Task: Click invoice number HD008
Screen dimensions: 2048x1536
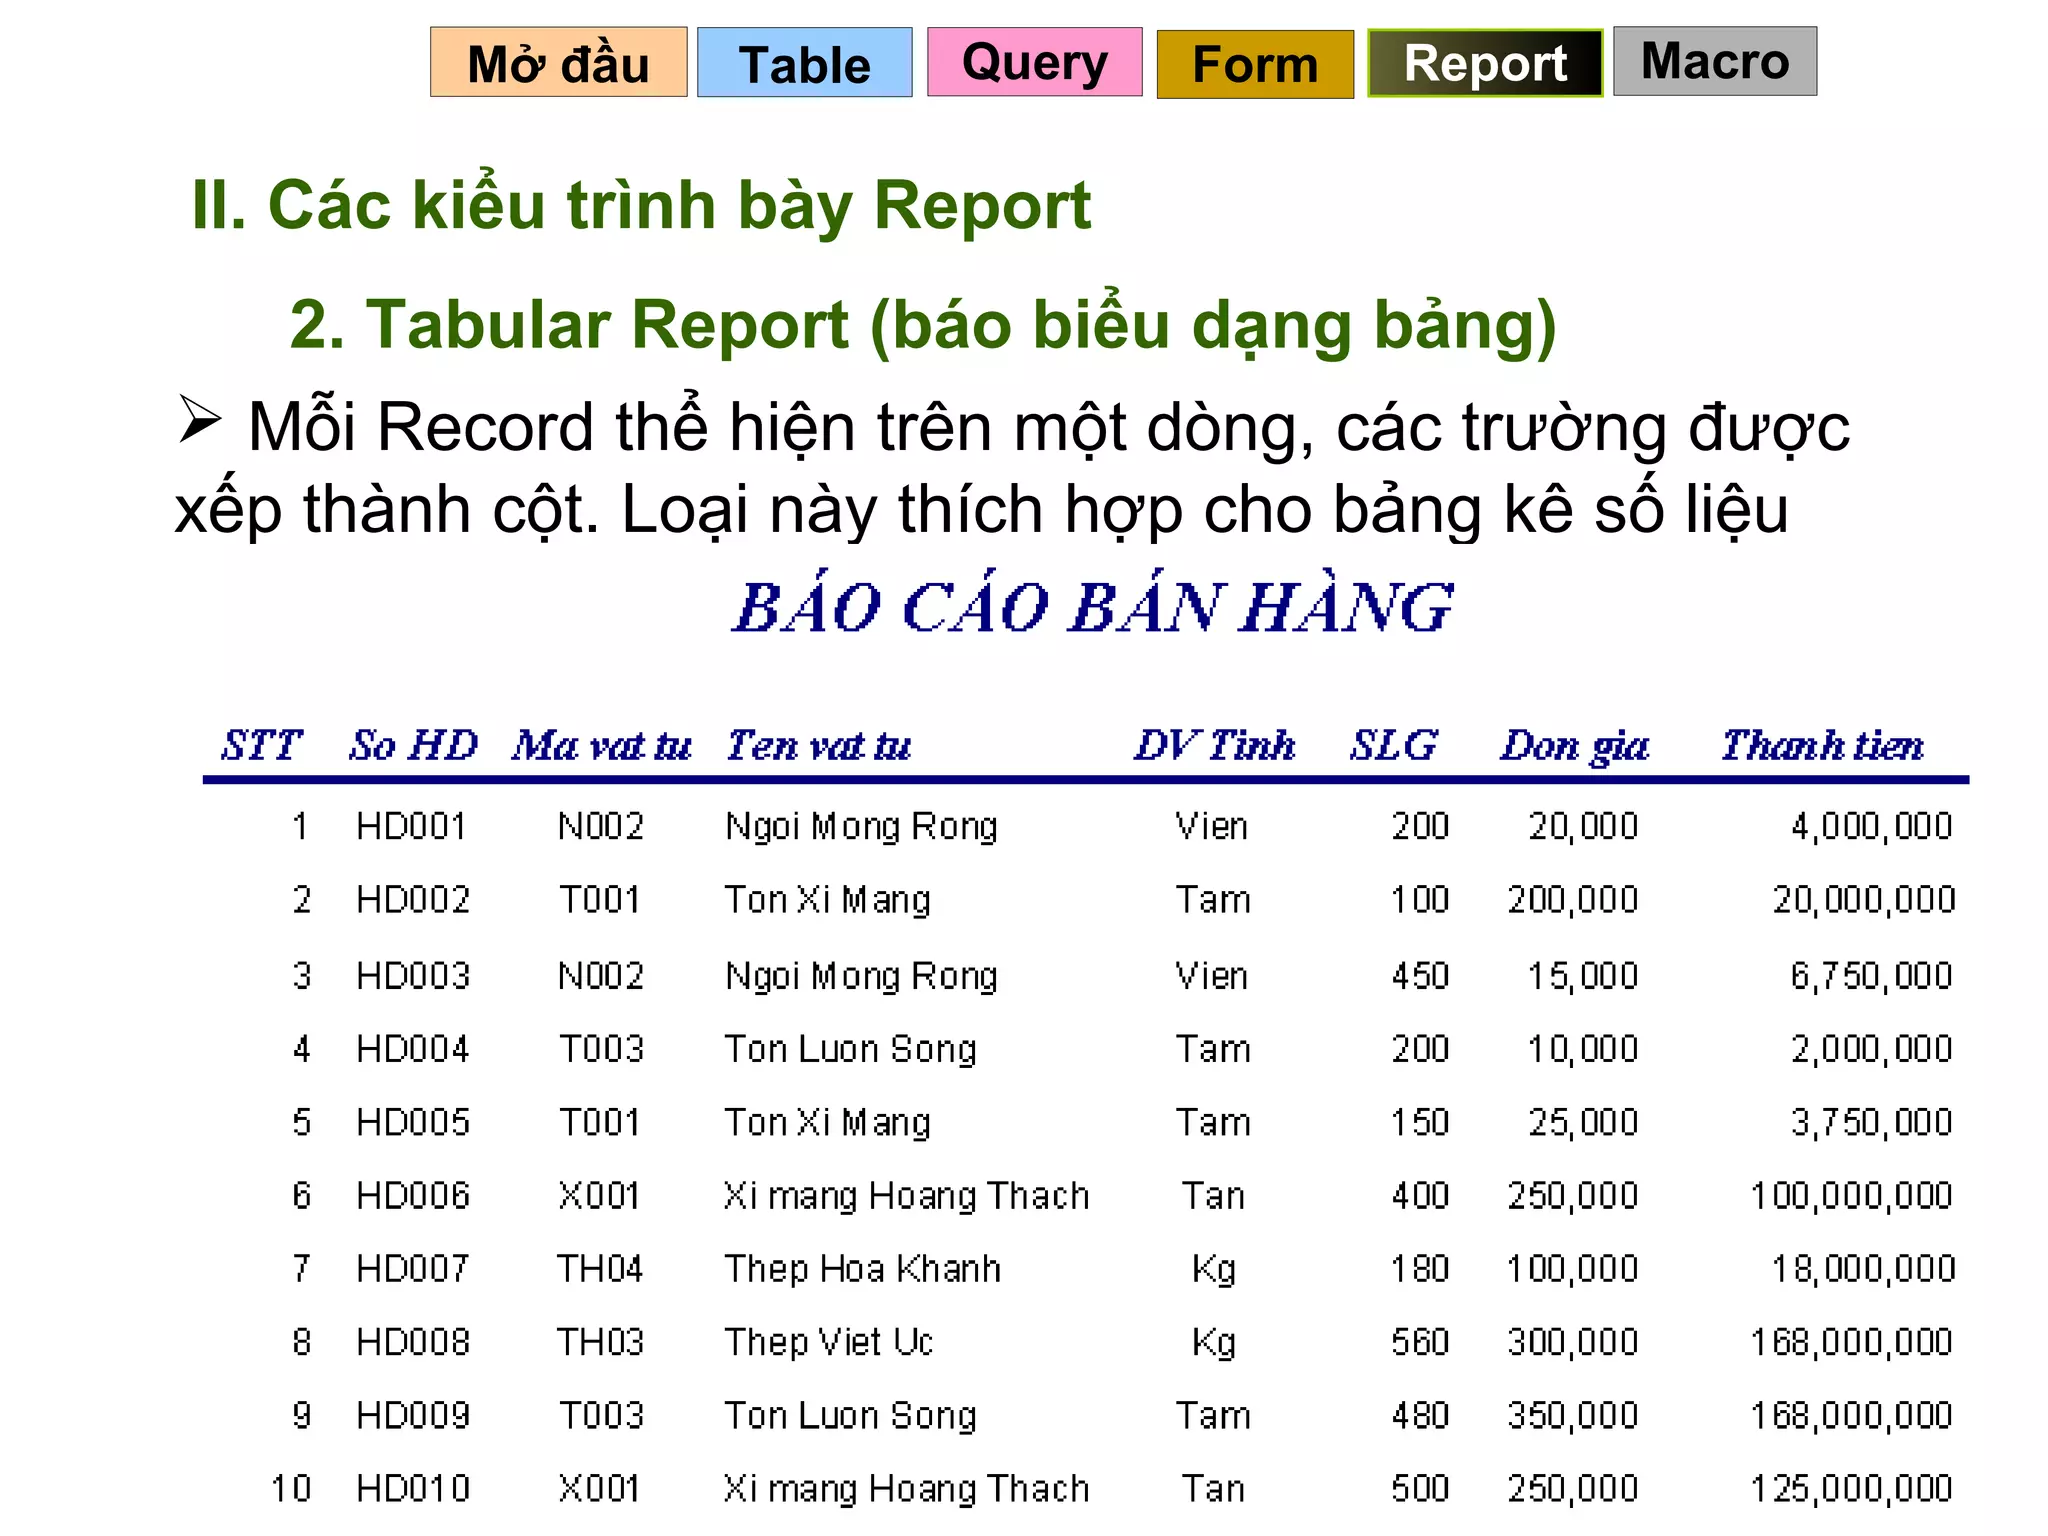Action: pyautogui.click(x=412, y=1341)
